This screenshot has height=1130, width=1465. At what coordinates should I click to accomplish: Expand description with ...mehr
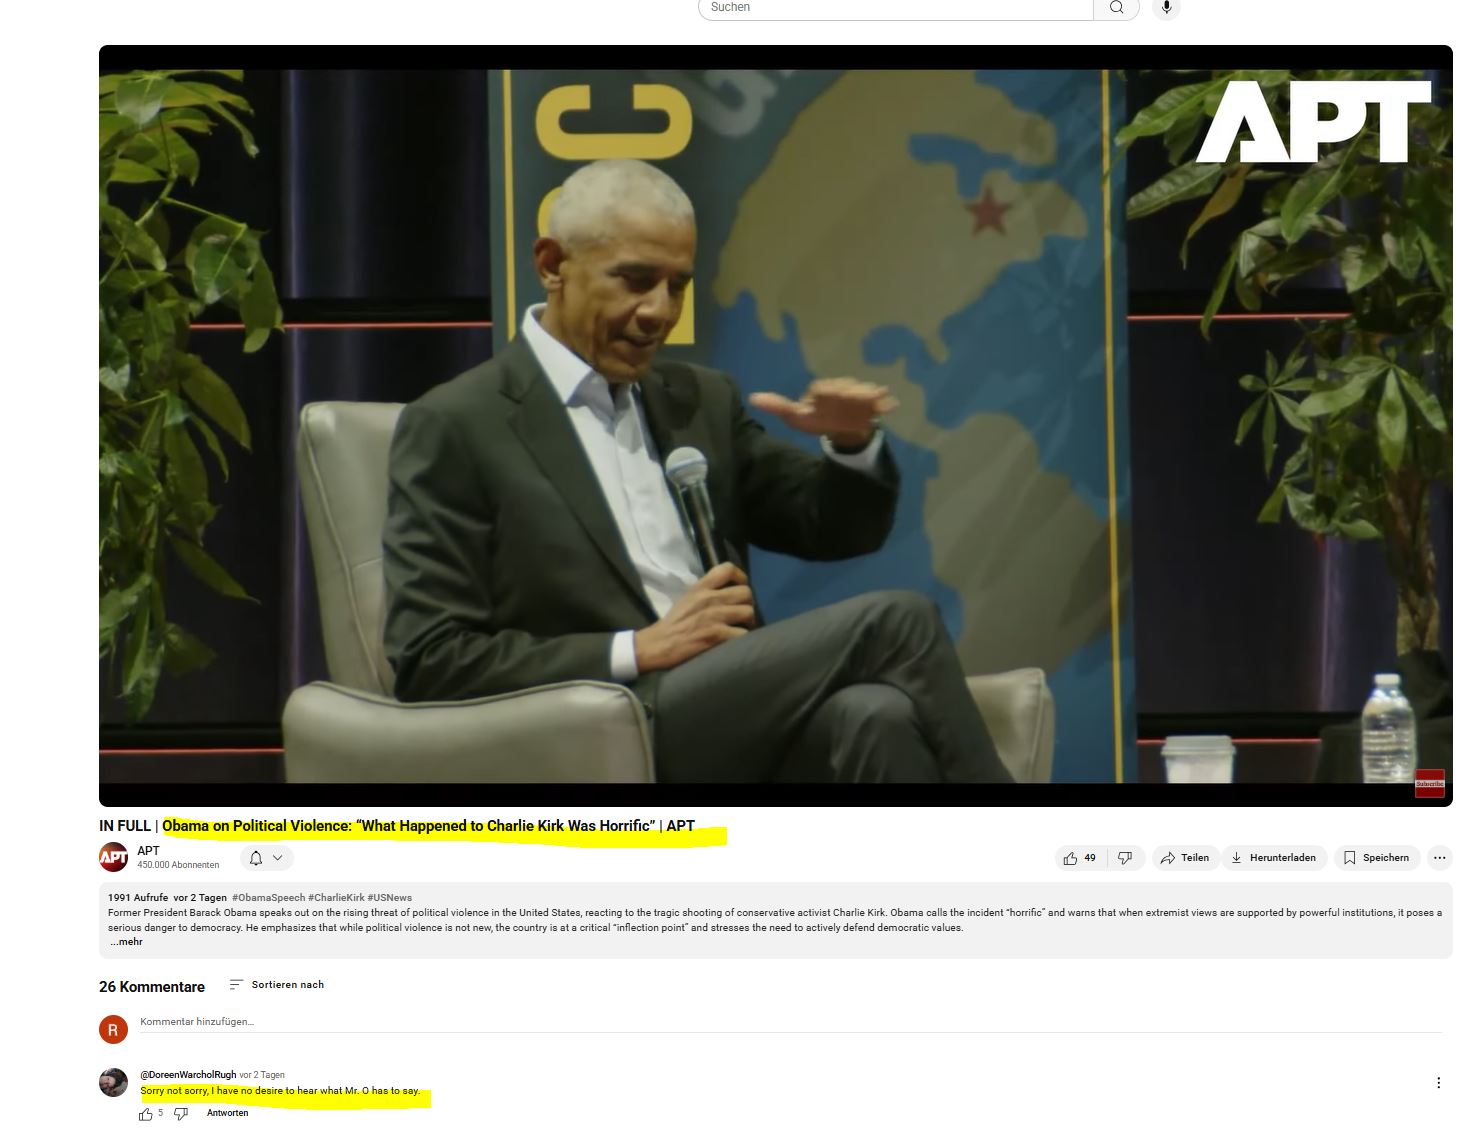pyautogui.click(x=127, y=942)
